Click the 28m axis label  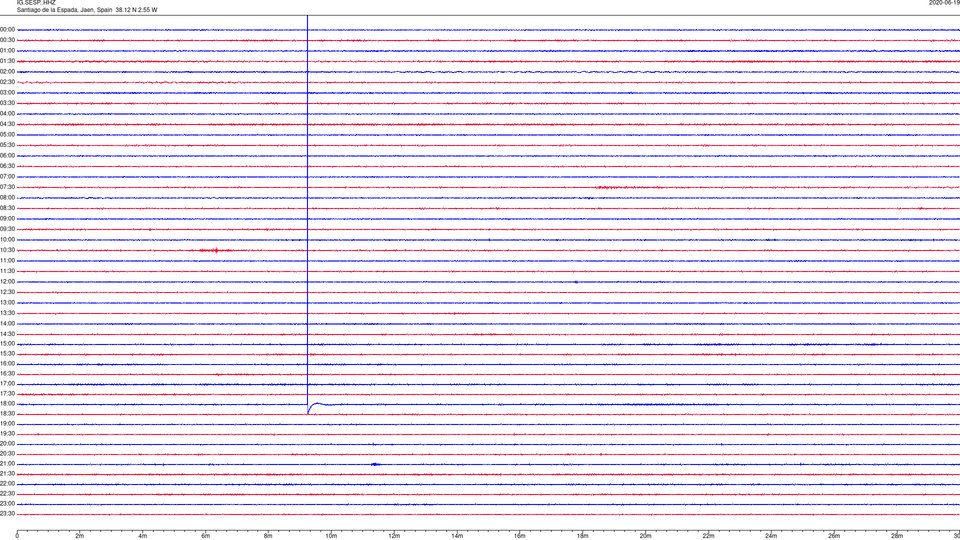coord(897,536)
